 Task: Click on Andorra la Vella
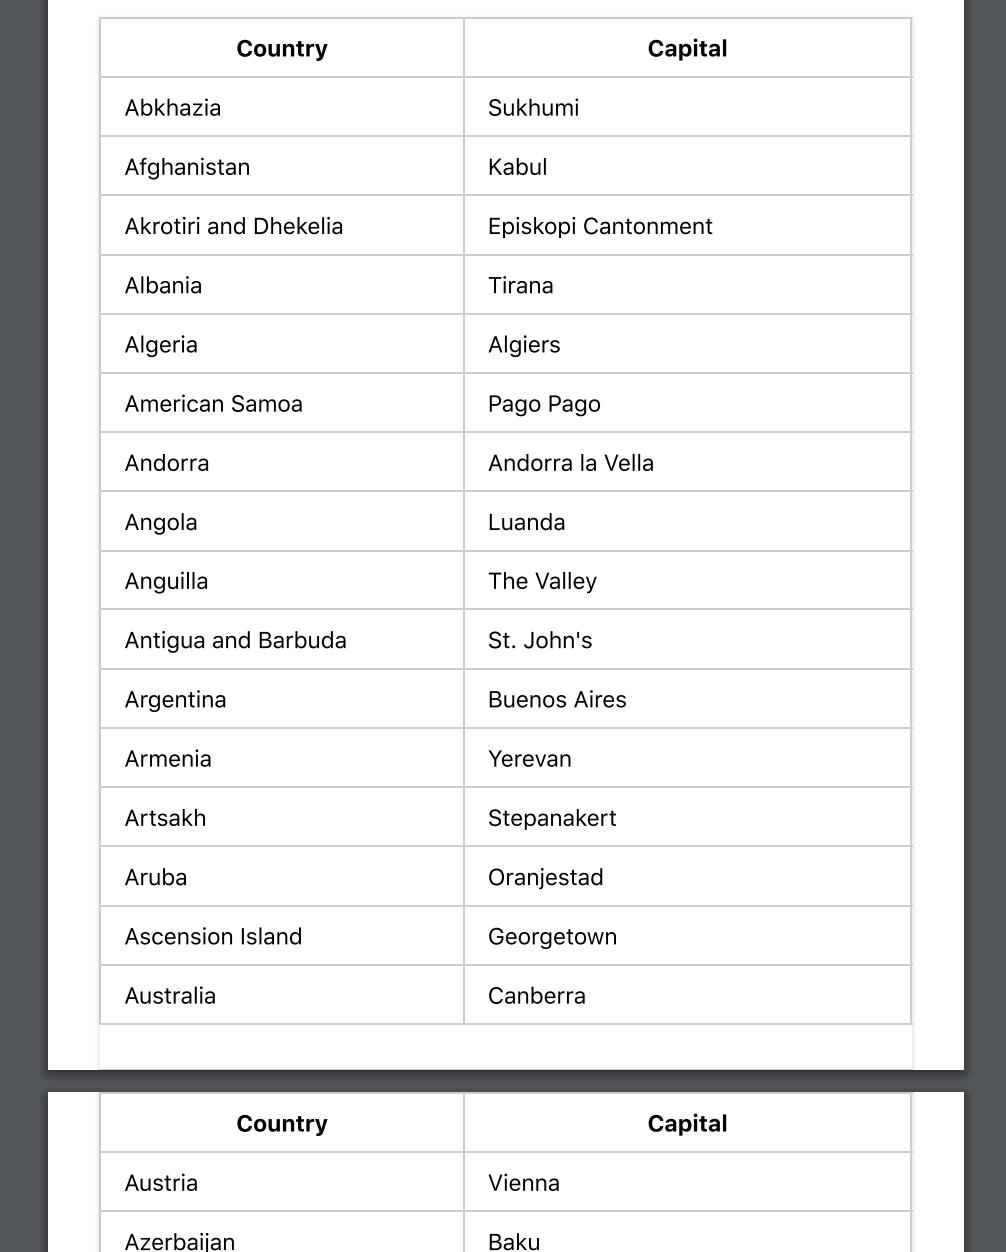pyautogui.click(x=570, y=463)
